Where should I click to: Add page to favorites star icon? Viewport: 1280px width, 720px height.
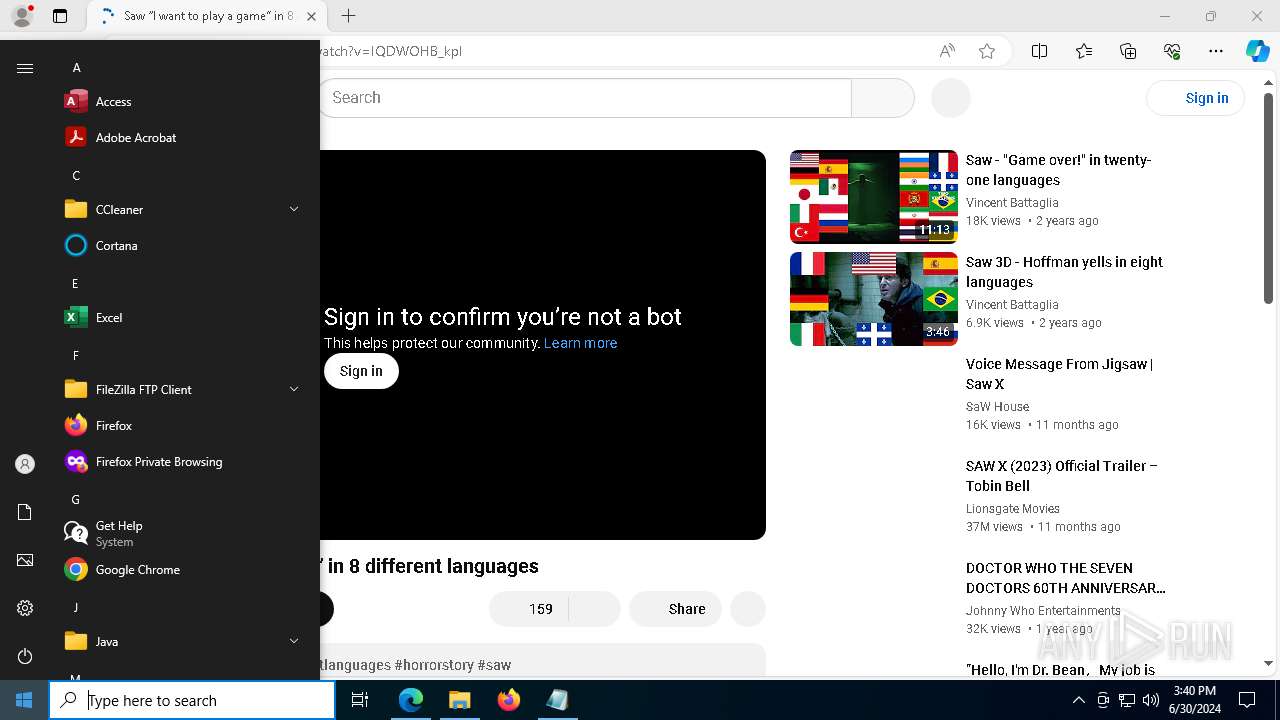[x=987, y=51]
